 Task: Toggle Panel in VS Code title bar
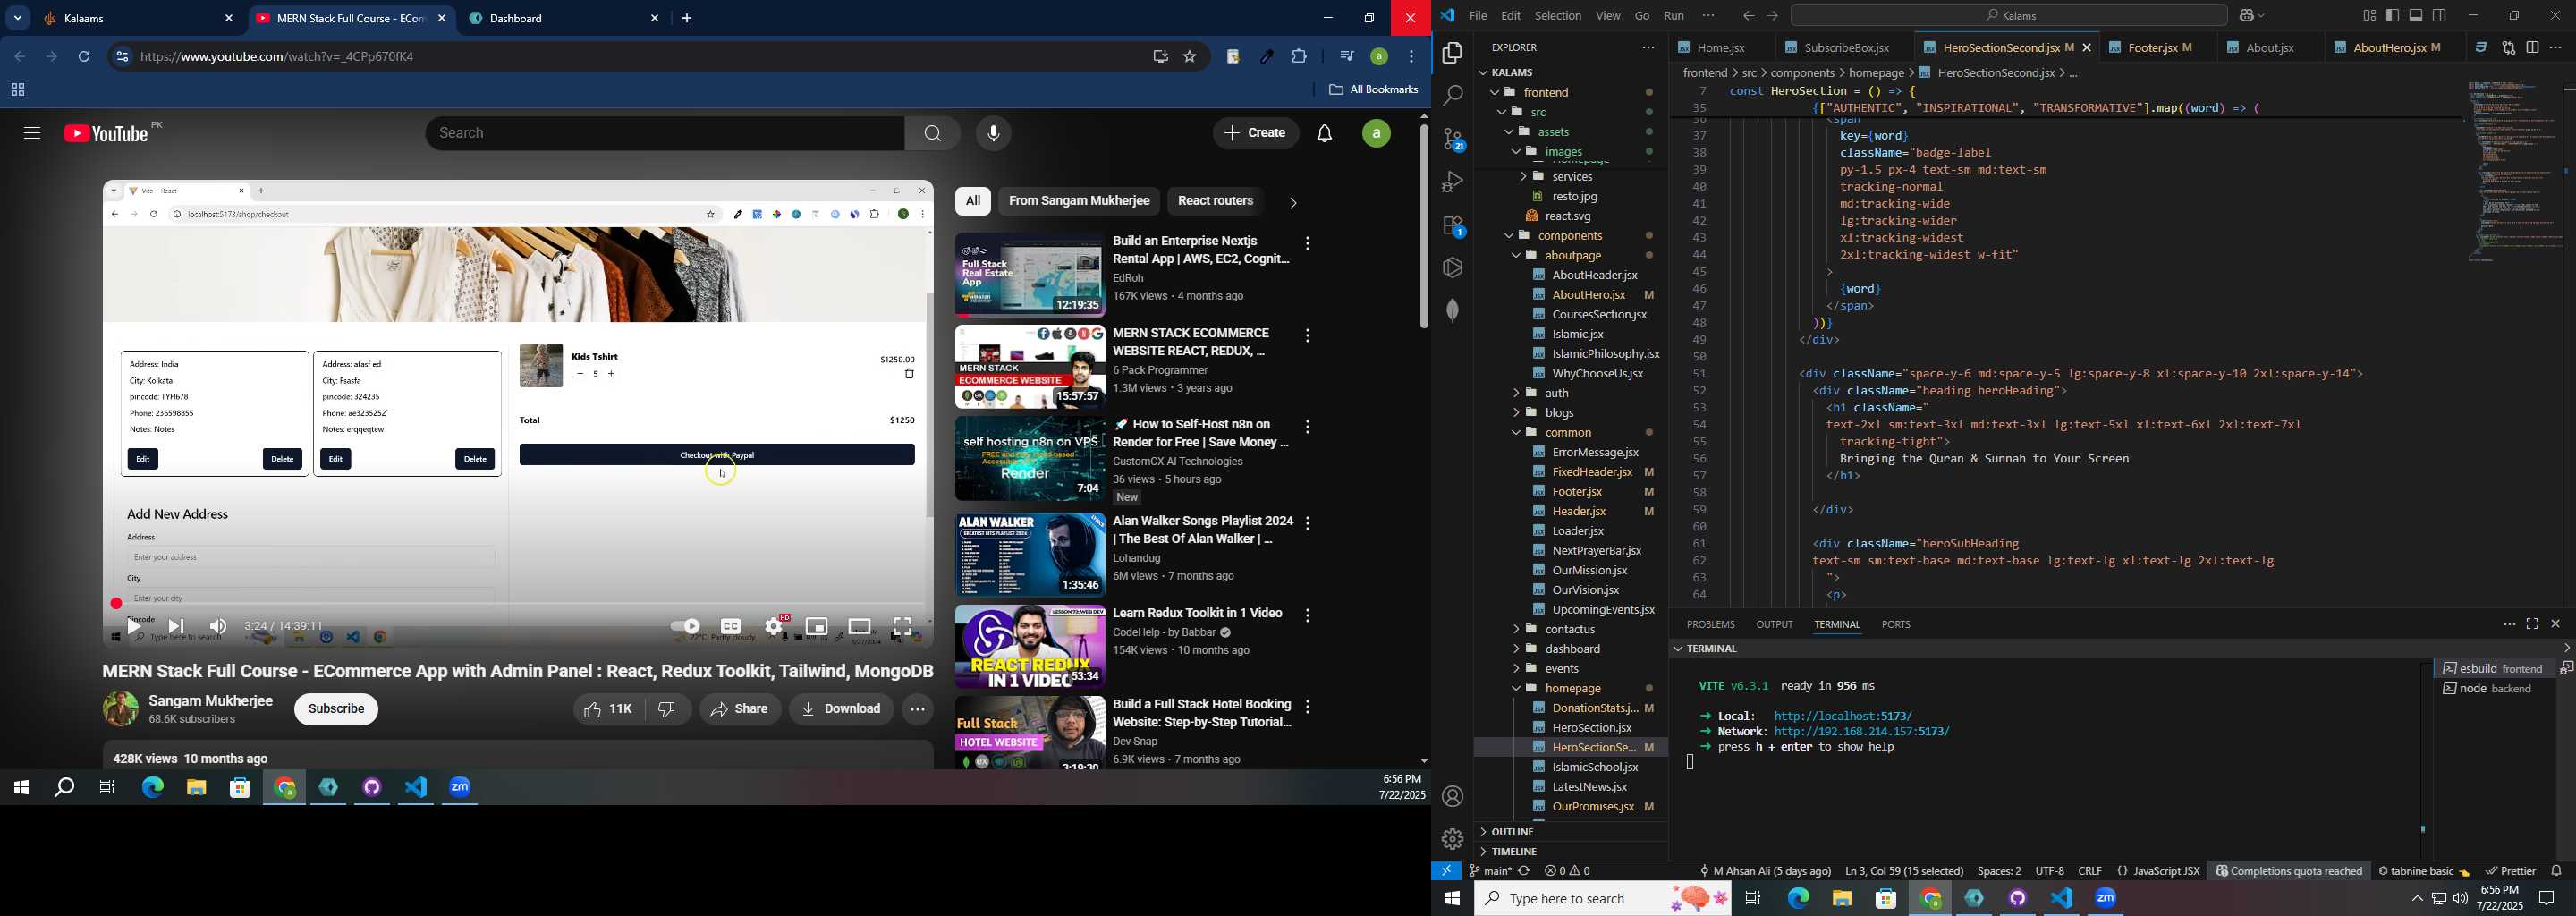pos(2416,16)
